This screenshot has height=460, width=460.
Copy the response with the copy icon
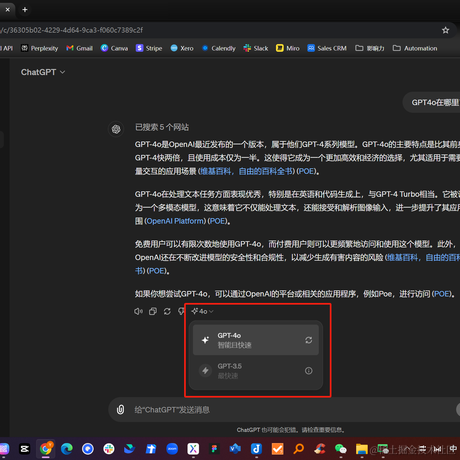(x=153, y=311)
